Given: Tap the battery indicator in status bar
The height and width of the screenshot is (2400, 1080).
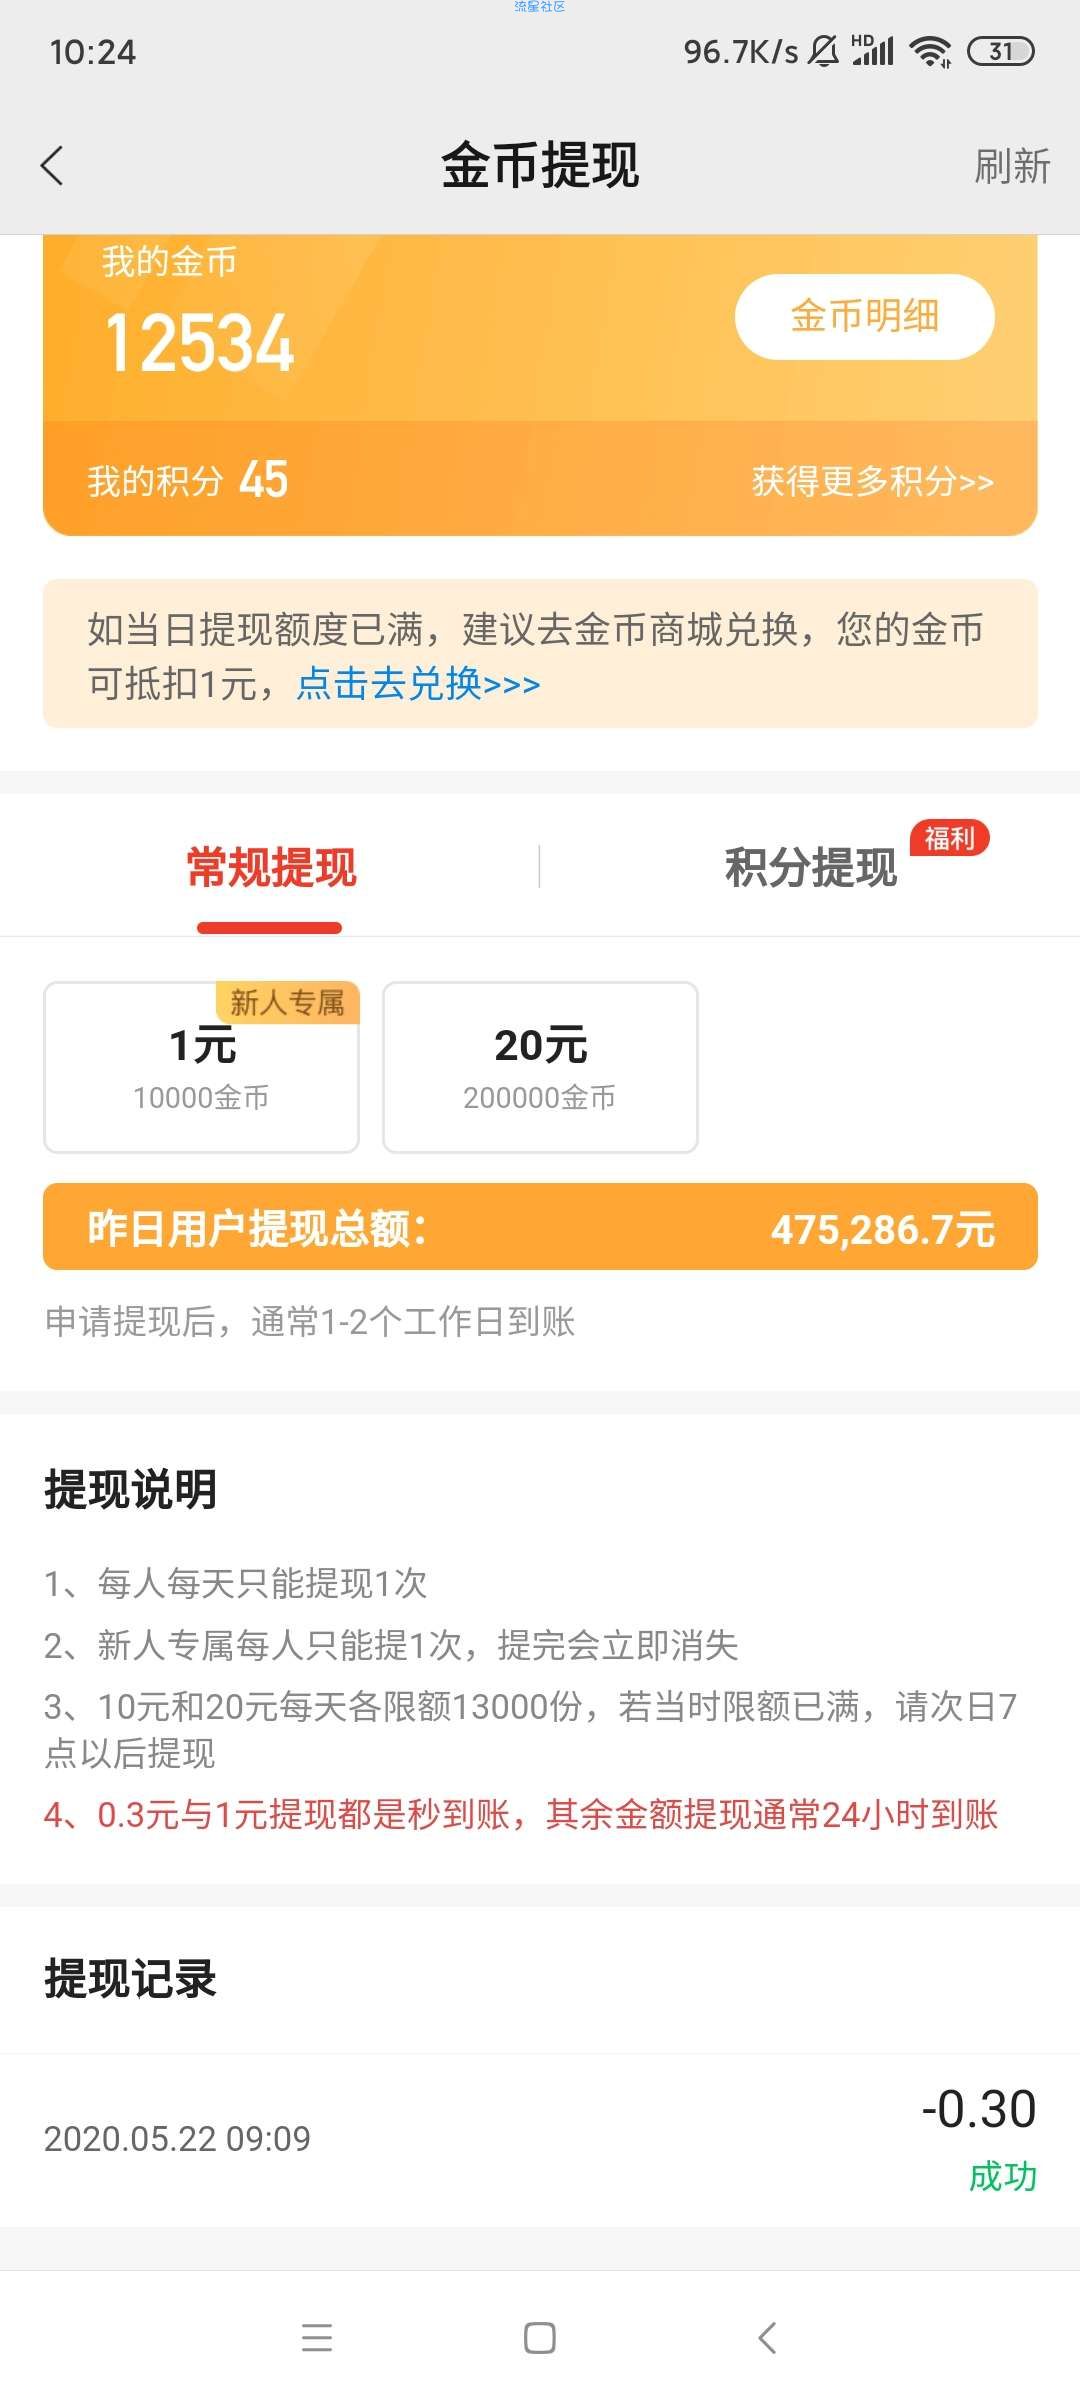Looking at the screenshot, I should pos(1001,51).
